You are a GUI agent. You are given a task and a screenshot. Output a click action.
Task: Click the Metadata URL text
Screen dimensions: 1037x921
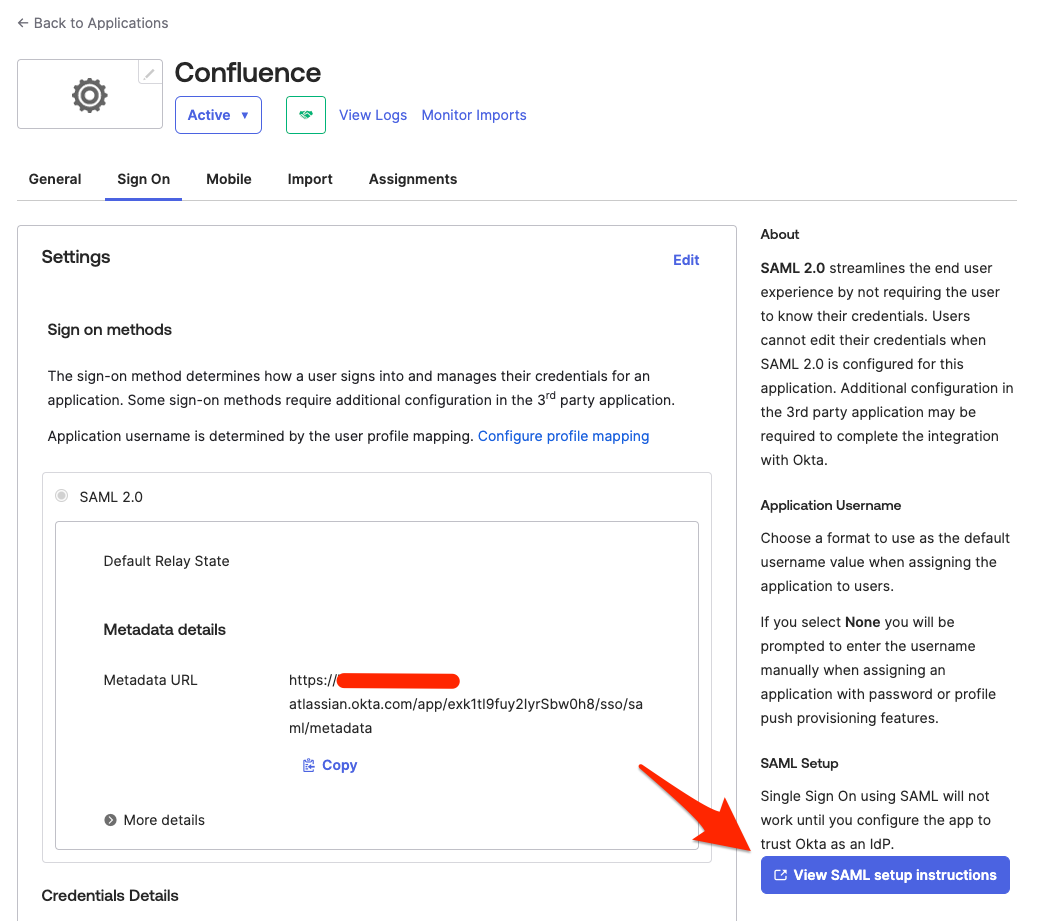(466, 704)
